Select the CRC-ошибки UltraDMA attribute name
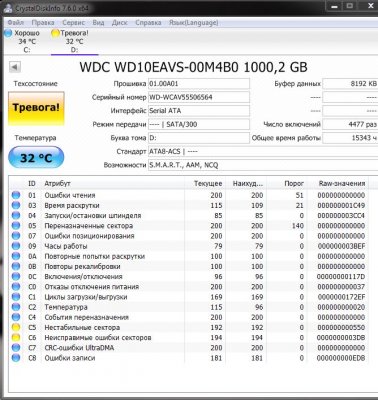The image size is (378, 400). (79, 348)
